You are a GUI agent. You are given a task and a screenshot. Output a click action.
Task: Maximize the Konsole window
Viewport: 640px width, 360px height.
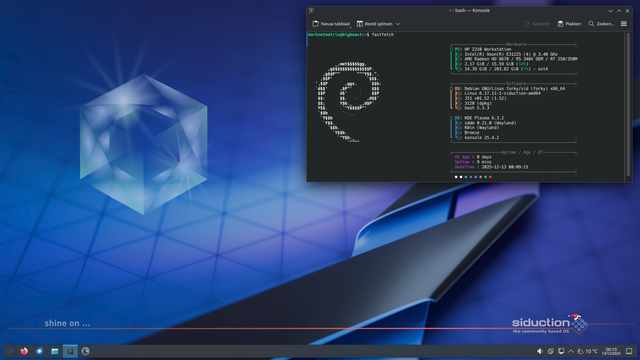pos(619,11)
